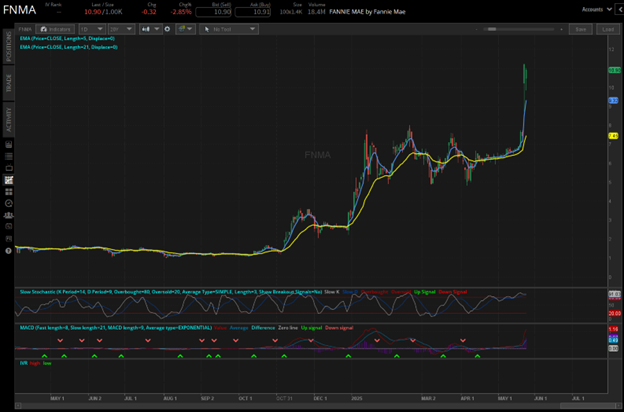Click the Load button
Image resolution: width=624 pixels, height=412 pixels.
click(x=608, y=29)
